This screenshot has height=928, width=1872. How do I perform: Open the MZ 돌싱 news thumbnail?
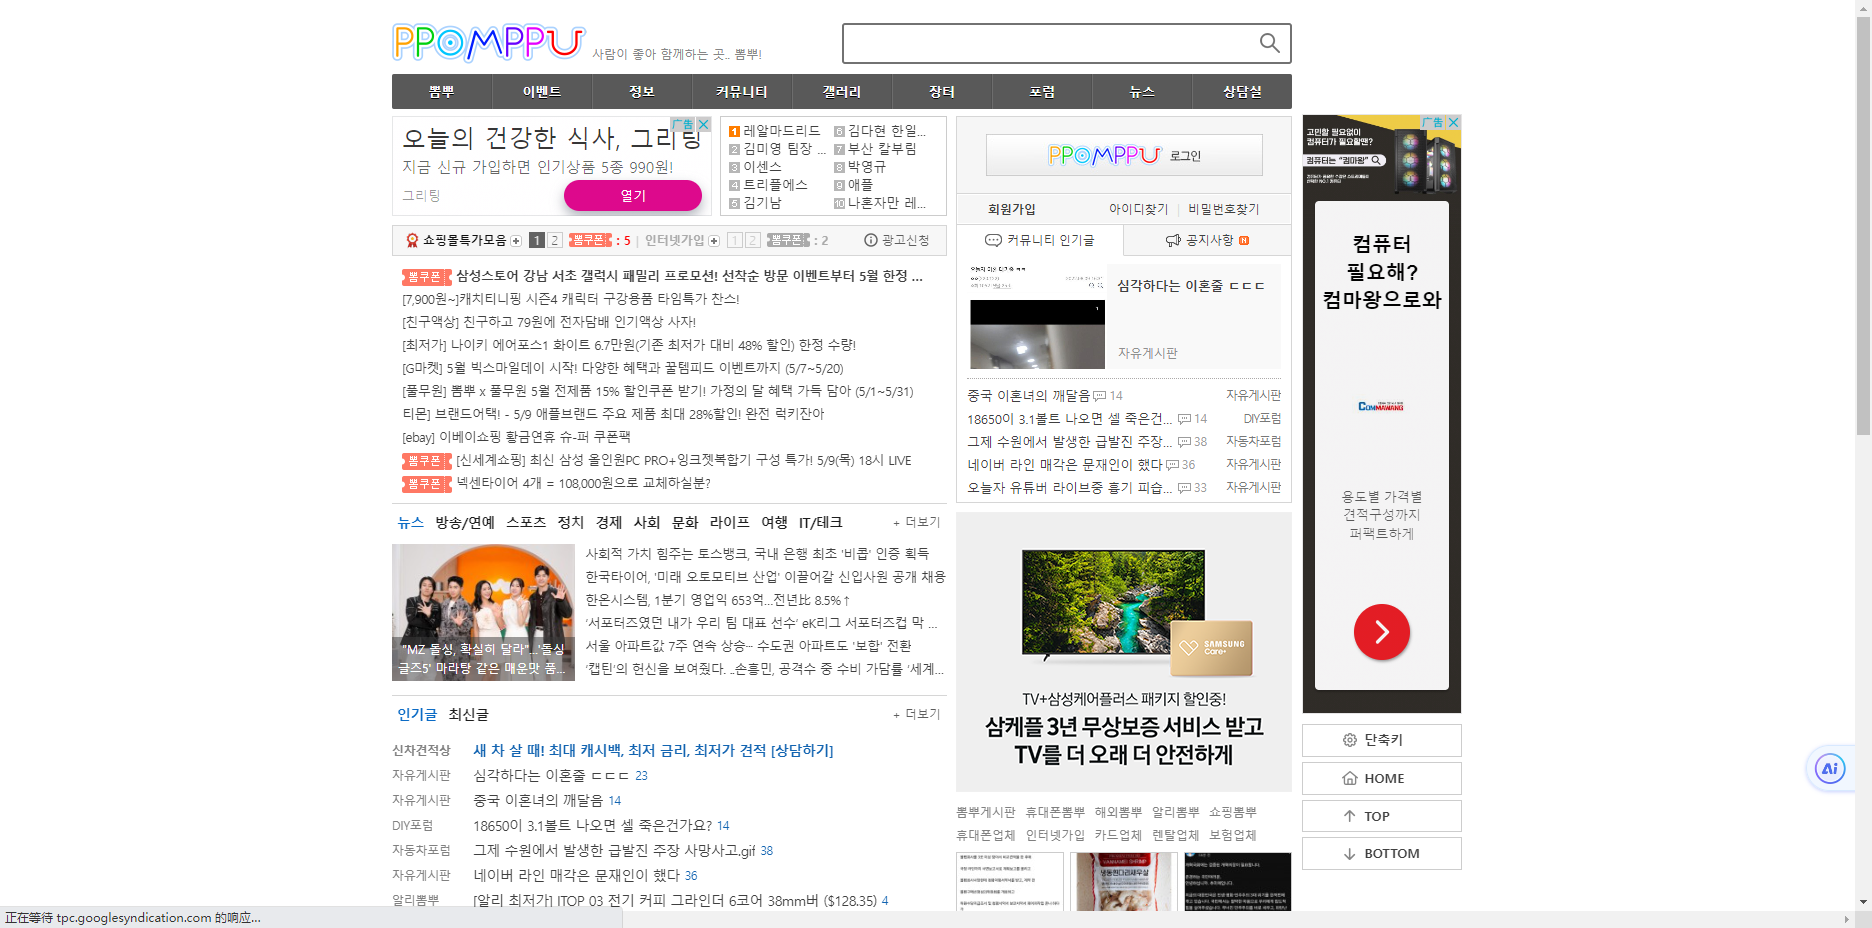483,612
